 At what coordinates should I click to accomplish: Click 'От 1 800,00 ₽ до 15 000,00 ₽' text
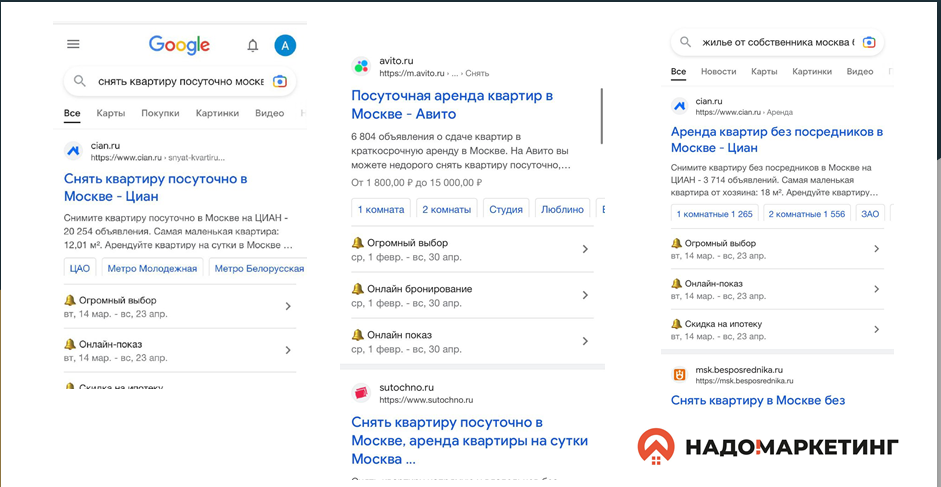[x=417, y=183]
